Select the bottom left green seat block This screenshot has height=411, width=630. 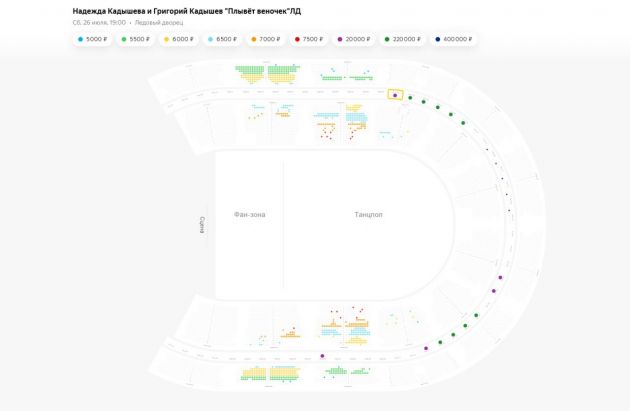pyautogui.click(x=270, y=373)
